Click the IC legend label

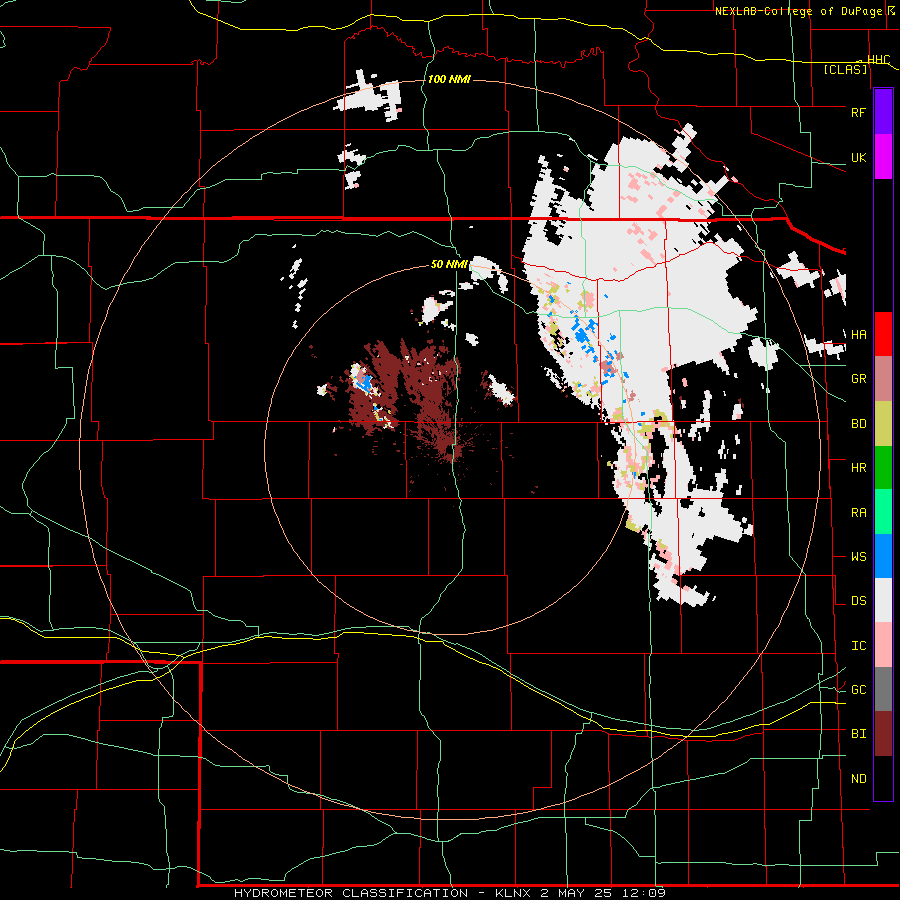(x=858, y=646)
